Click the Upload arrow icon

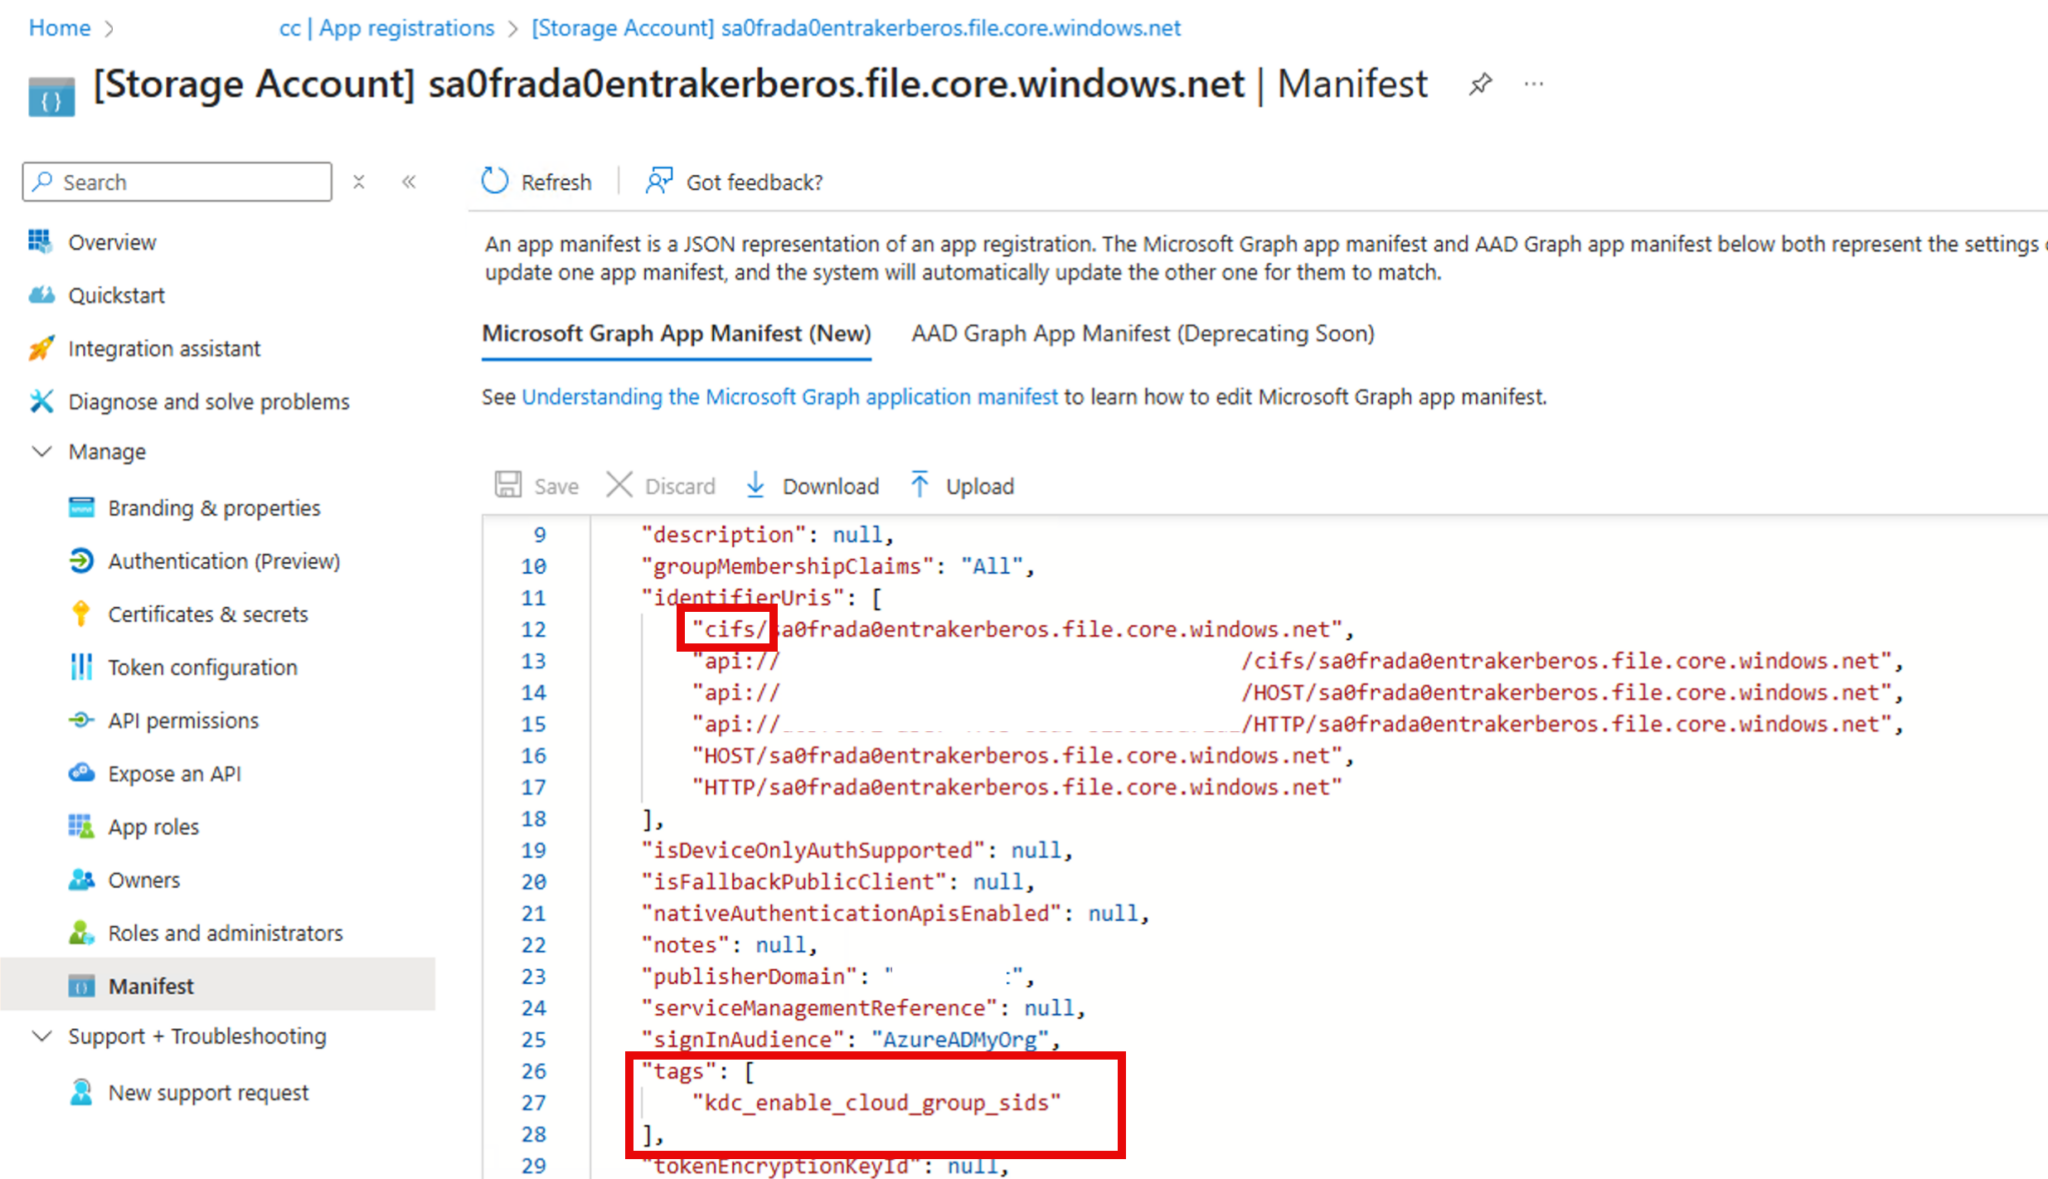(x=919, y=485)
